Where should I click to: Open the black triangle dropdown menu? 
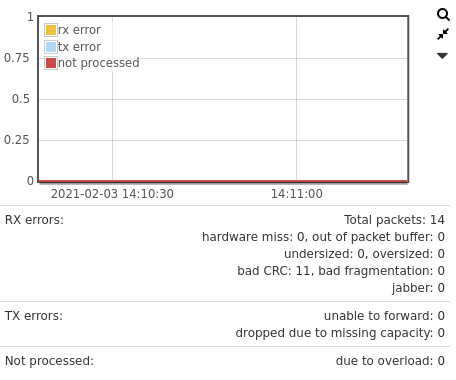442,56
